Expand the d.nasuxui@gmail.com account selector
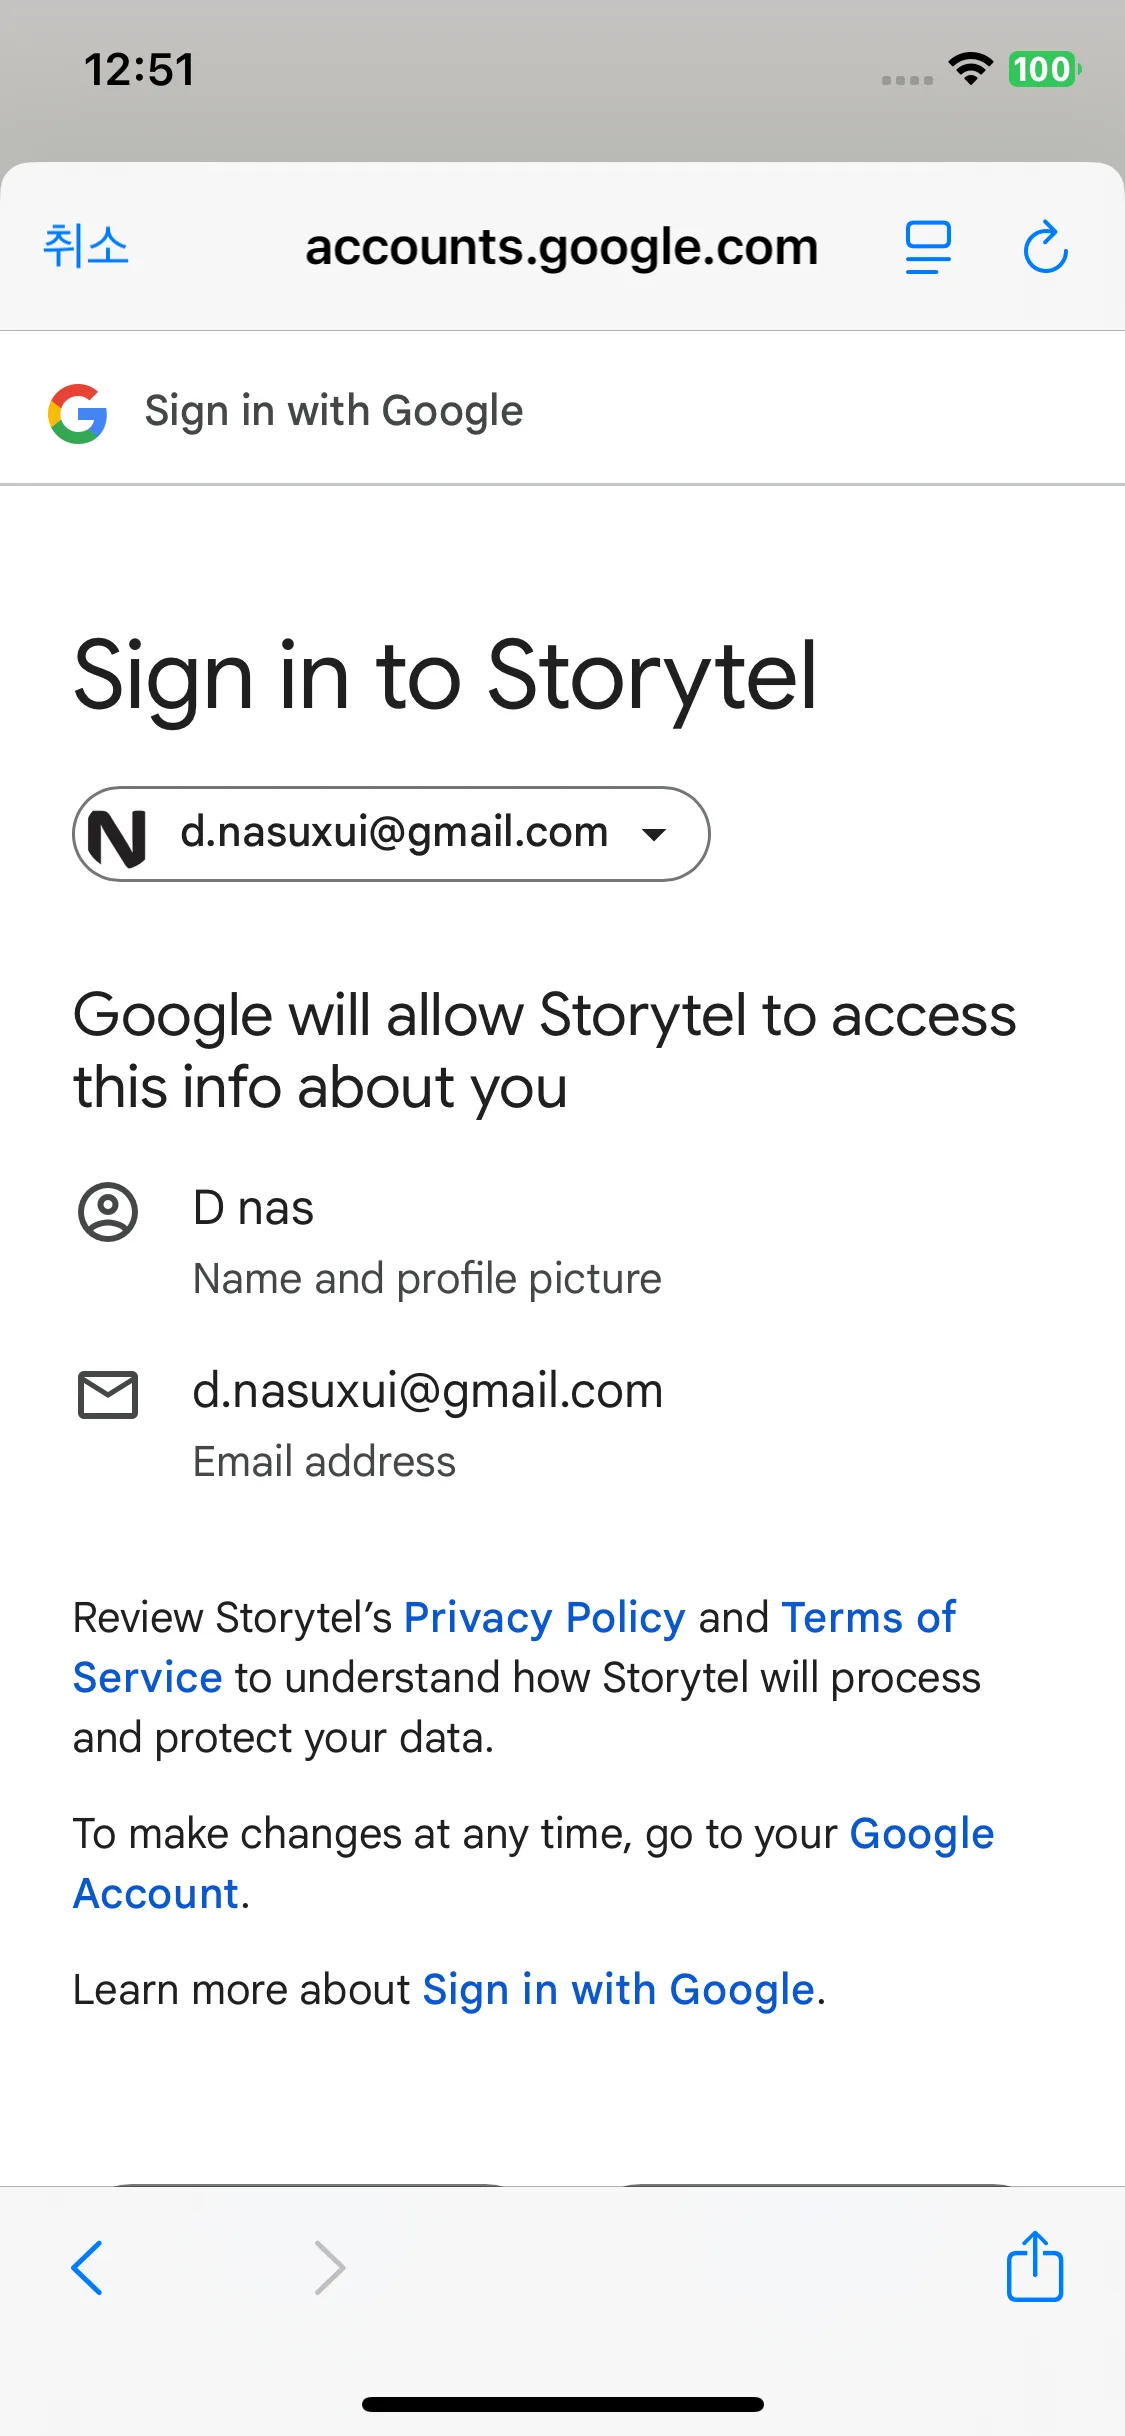Viewport: 1125px width, 2436px height. pos(393,833)
